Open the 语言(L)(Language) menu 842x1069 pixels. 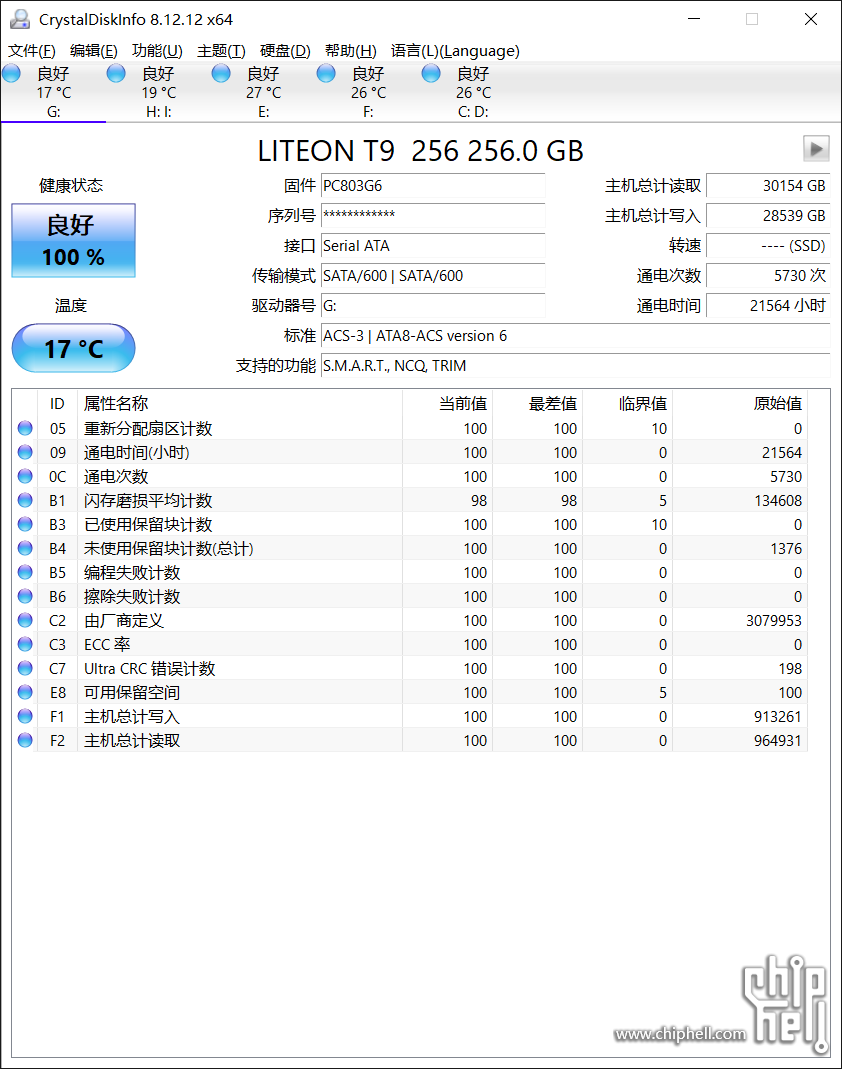click(455, 51)
